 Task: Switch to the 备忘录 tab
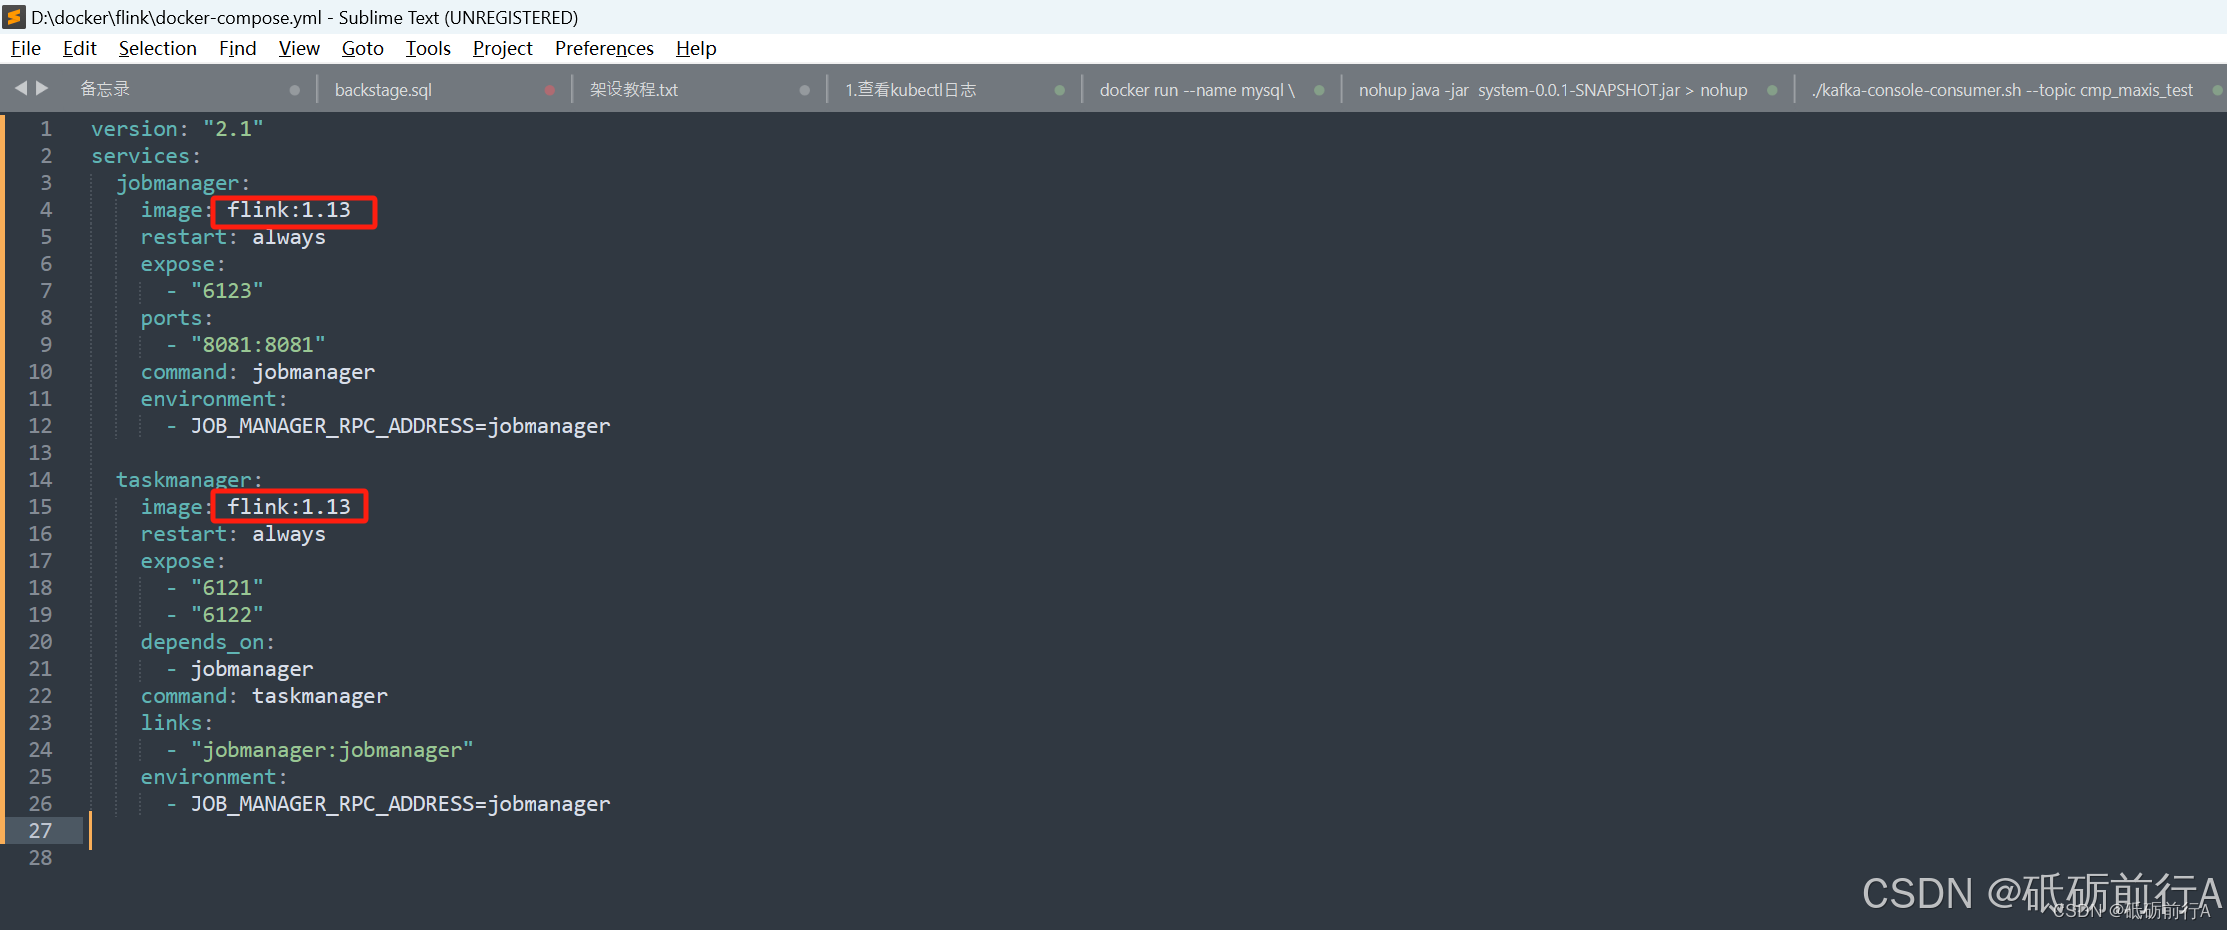(x=105, y=89)
